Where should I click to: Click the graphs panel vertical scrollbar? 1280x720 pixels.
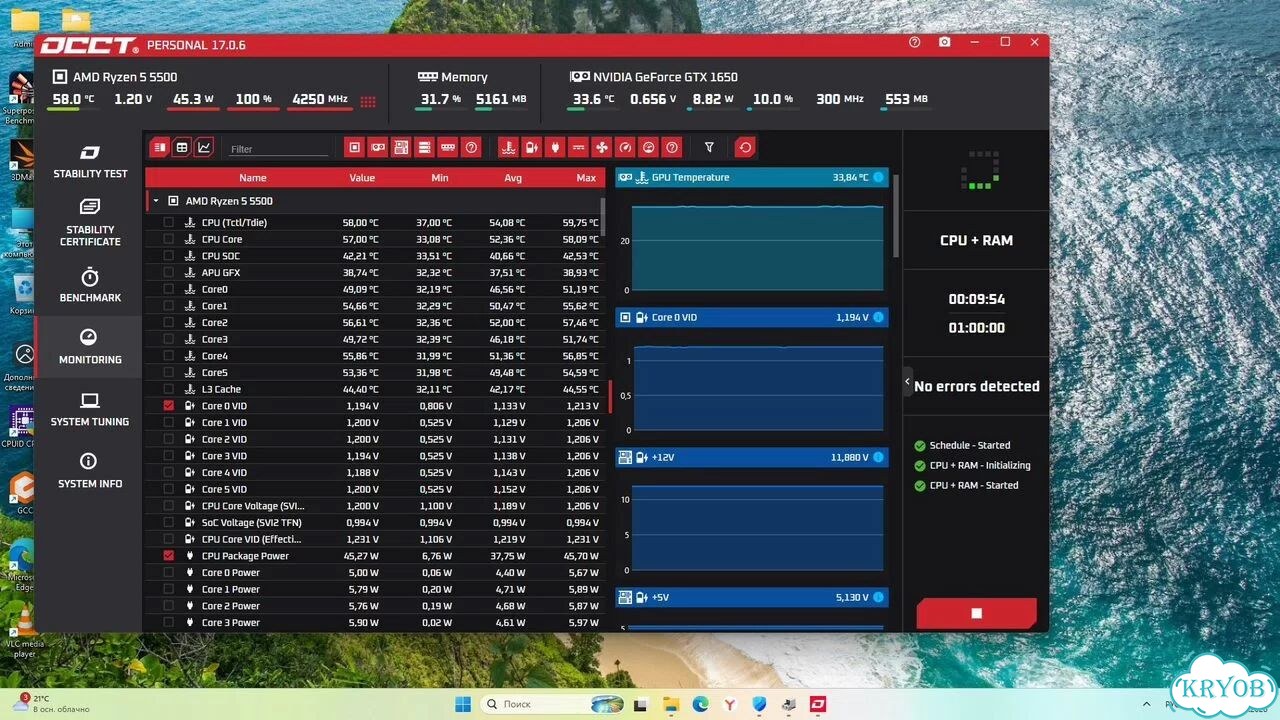click(895, 215)
